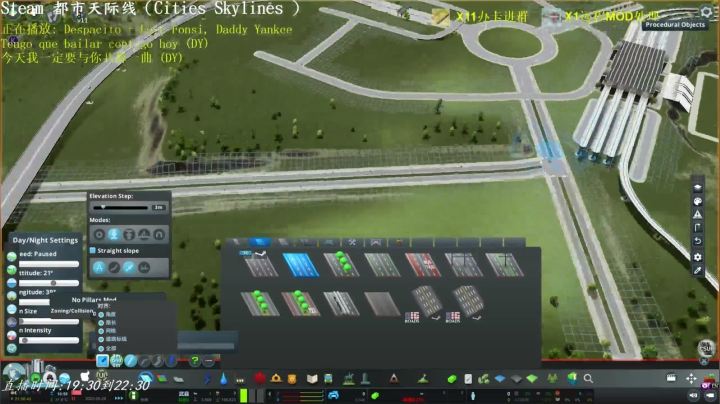Select the normal mode circle icon
This screenshot has height=404, width=720.
tap(99, 235)
